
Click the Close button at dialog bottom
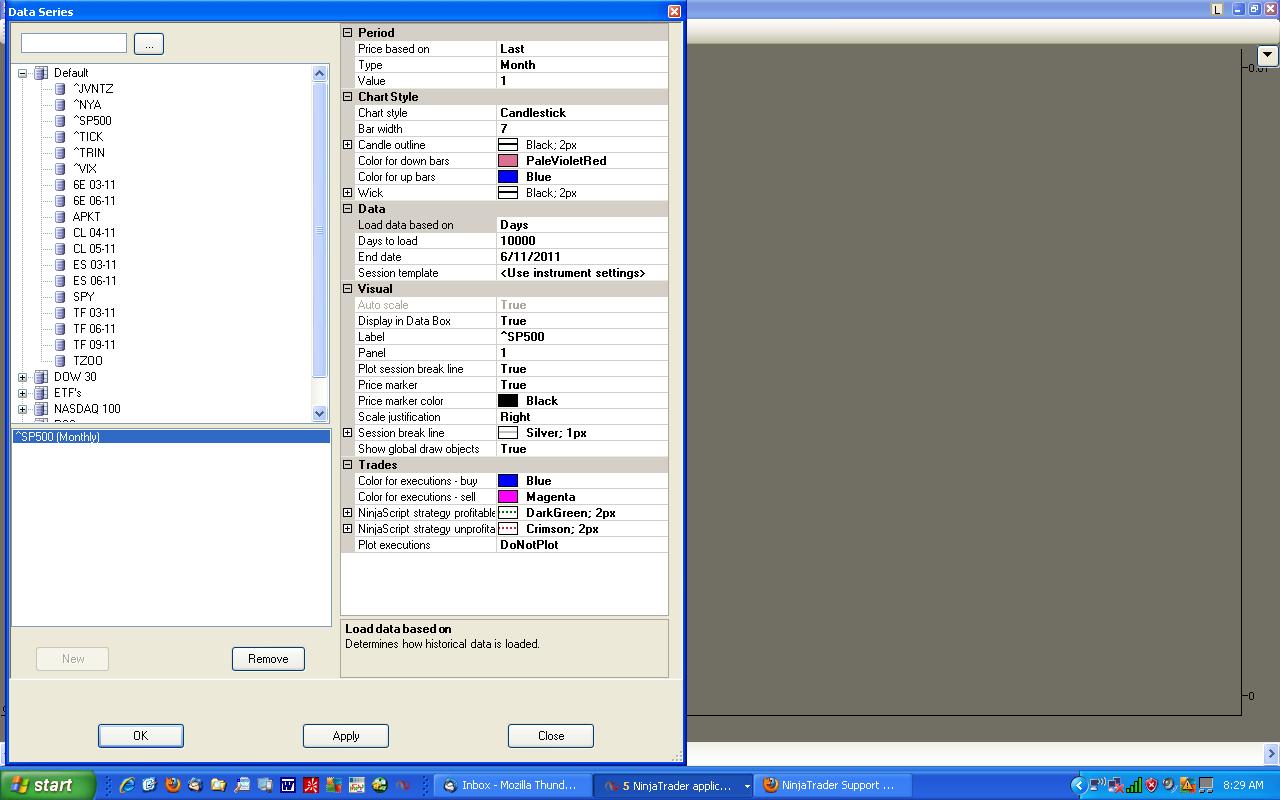[551, 736]
